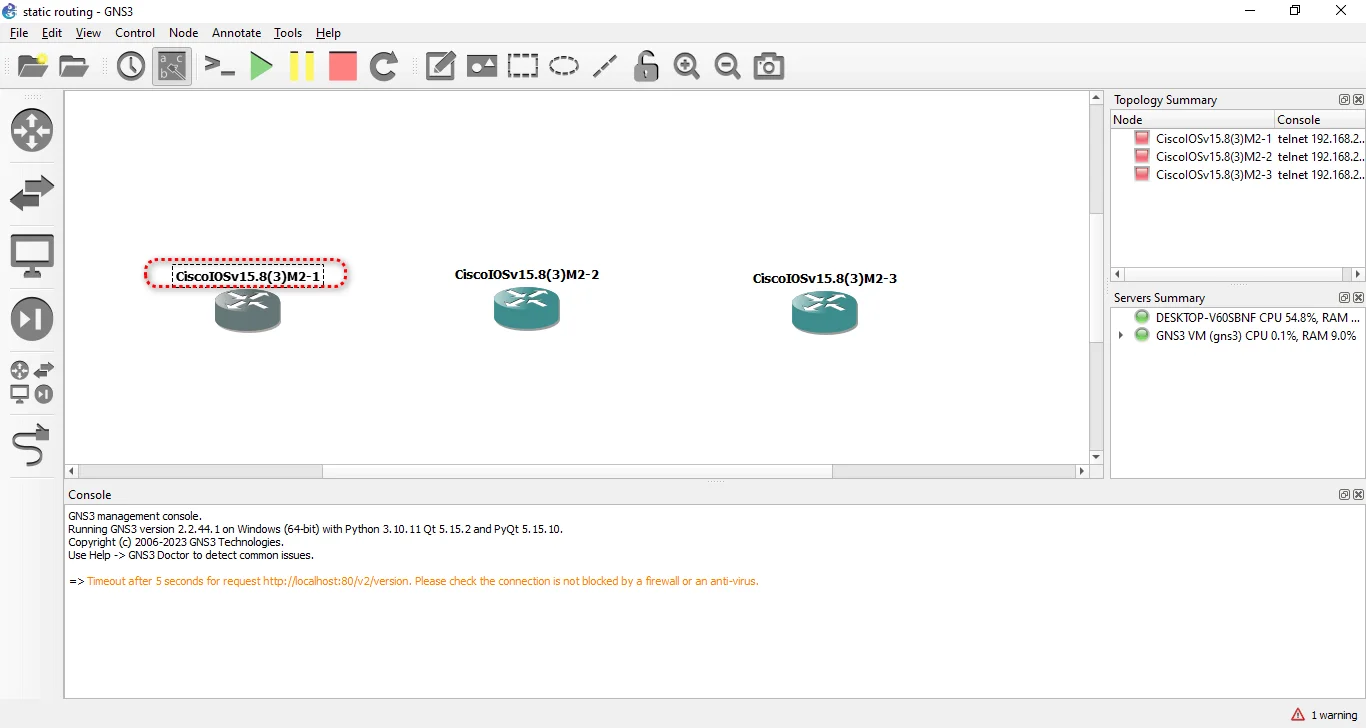The image size is (1366, 728).
Task: Select CiscoIOSv15.8(3)M2-3 in Topology Summary
Action: click(x=1213, y=175)
